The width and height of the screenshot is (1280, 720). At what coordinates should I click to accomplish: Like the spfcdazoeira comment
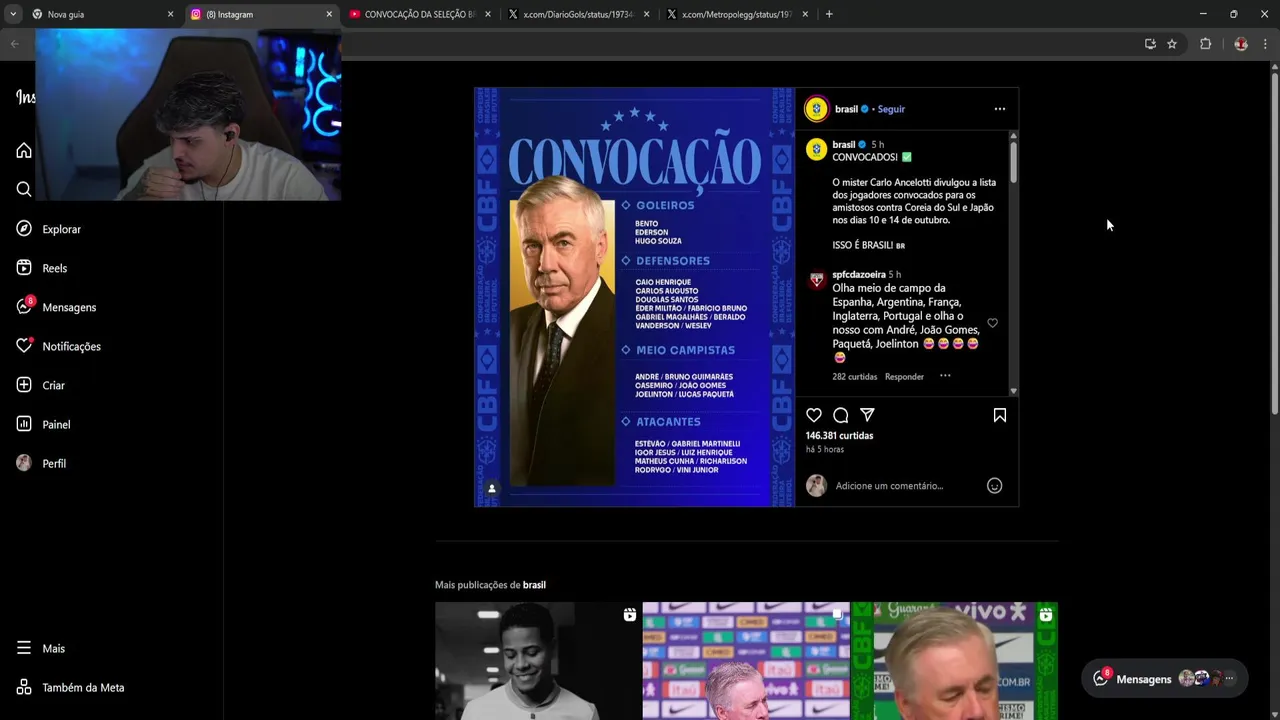pyautogui.click(x=992, y=323)
